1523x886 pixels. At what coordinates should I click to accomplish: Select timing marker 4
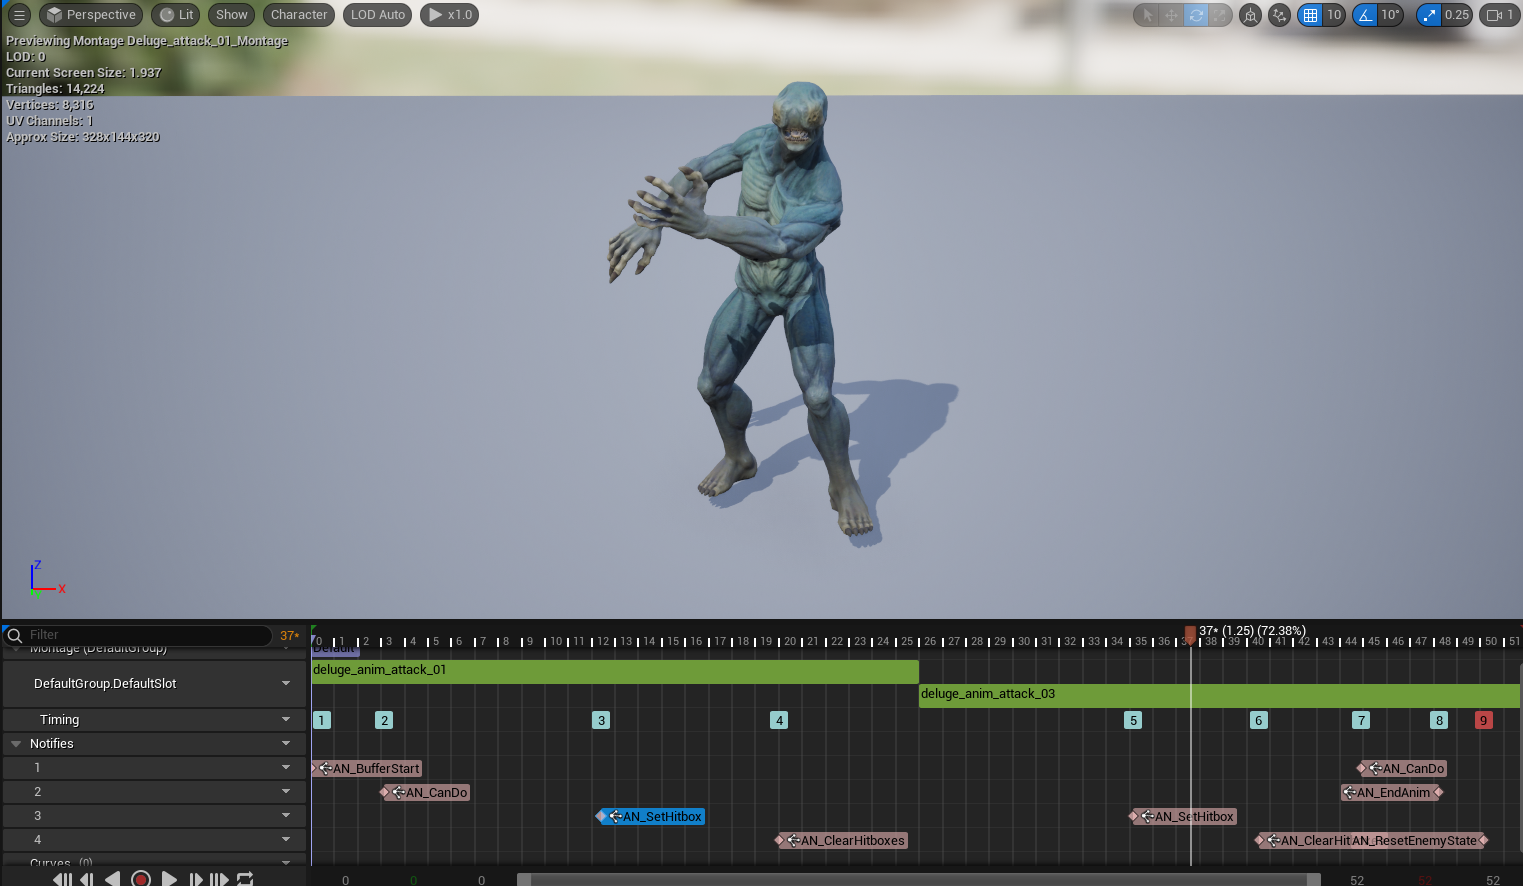779,720
